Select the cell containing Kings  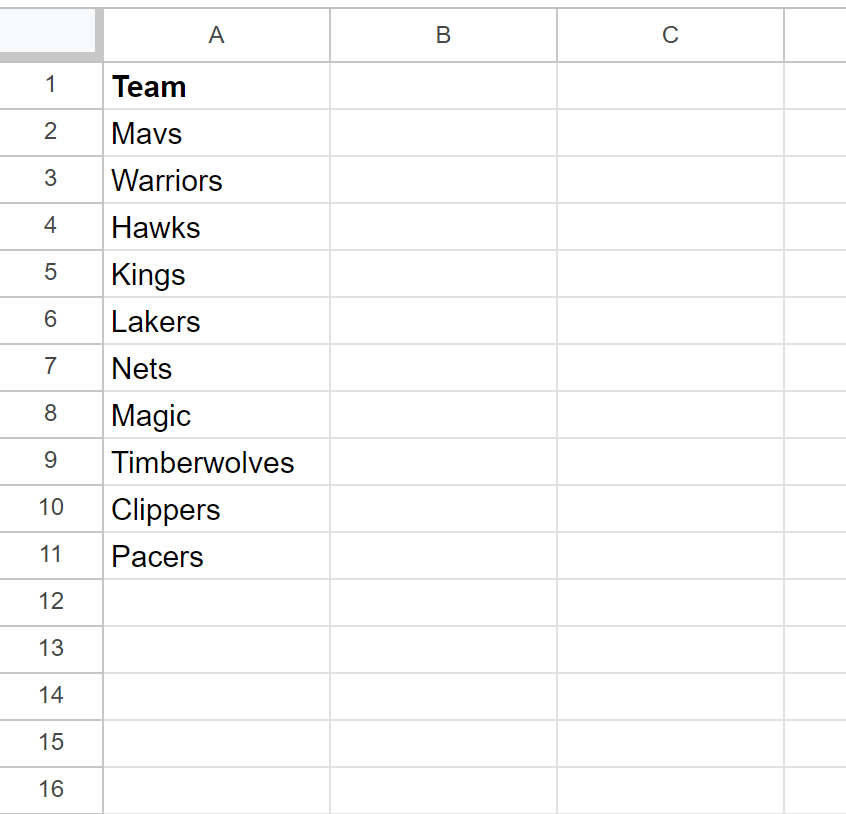click(216, 273)
